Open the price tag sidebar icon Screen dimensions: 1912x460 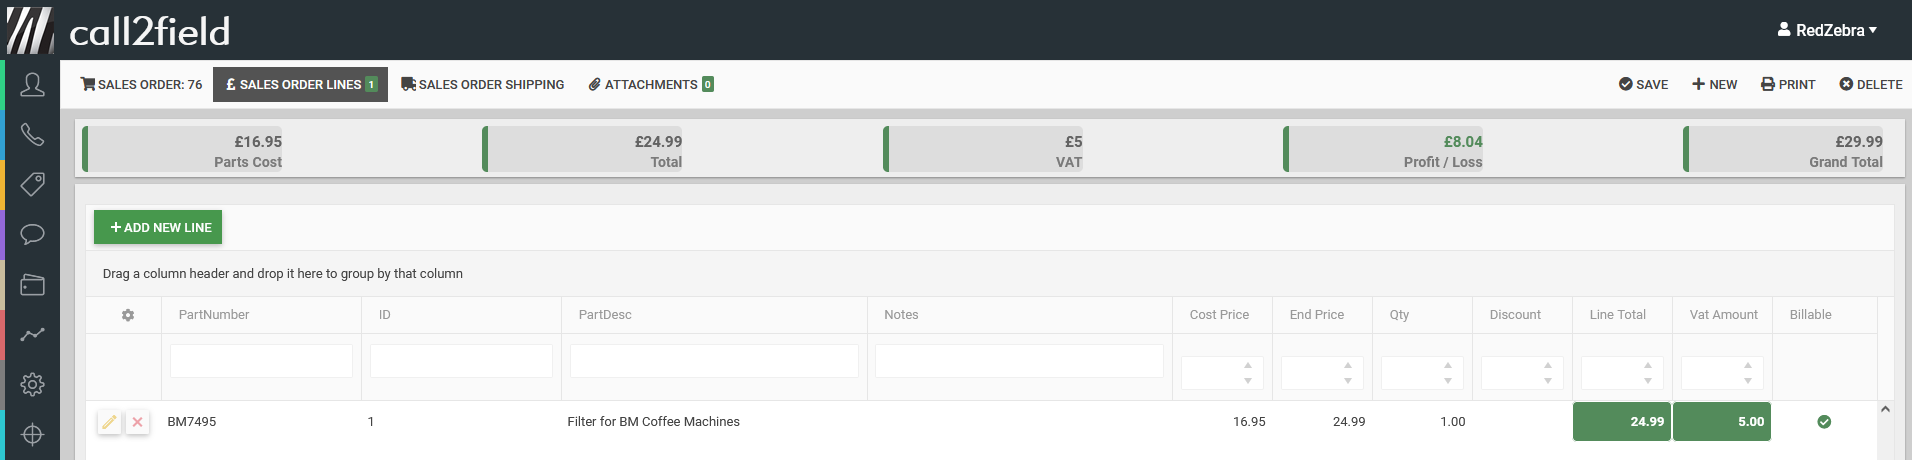click(x=32, y=185)
